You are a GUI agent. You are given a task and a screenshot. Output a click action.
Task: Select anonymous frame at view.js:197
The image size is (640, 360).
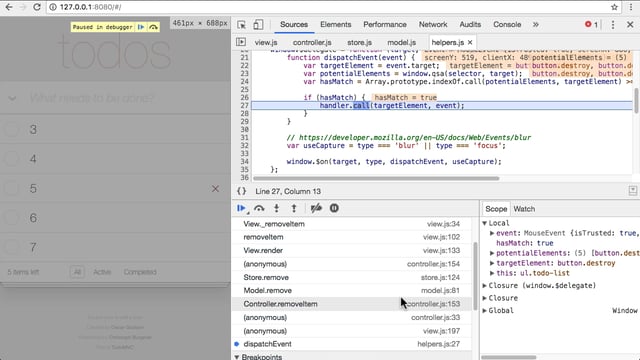[x=352, y=331]
